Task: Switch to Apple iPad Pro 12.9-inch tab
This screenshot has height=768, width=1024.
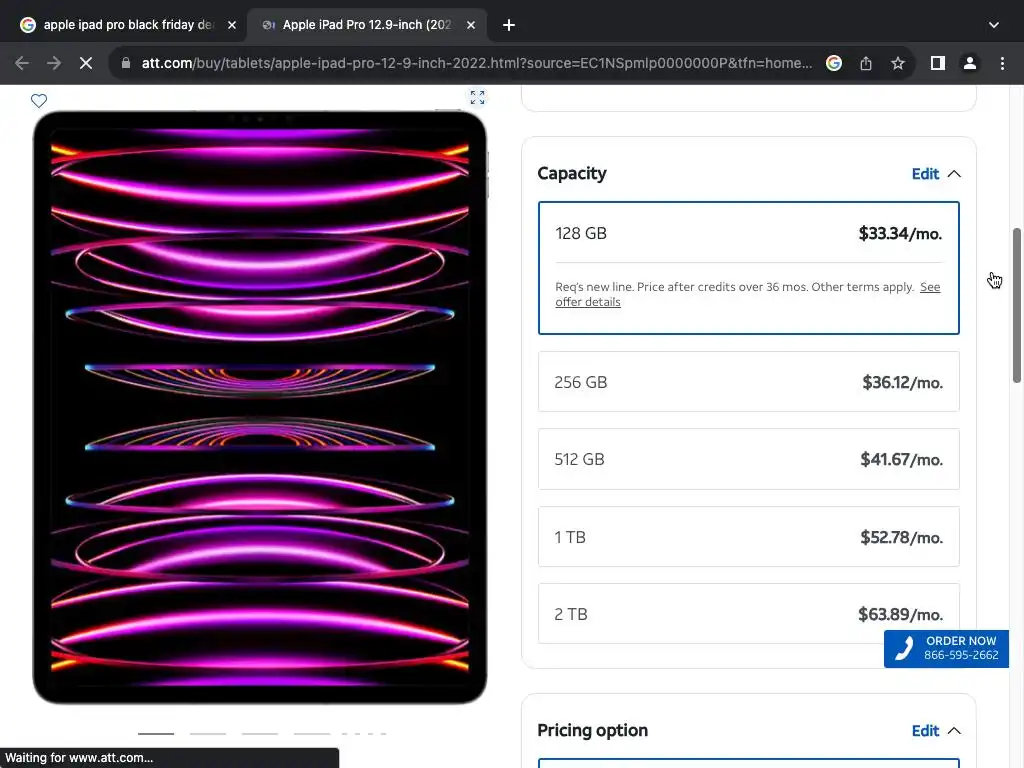Action: click(x=368, y=25)
